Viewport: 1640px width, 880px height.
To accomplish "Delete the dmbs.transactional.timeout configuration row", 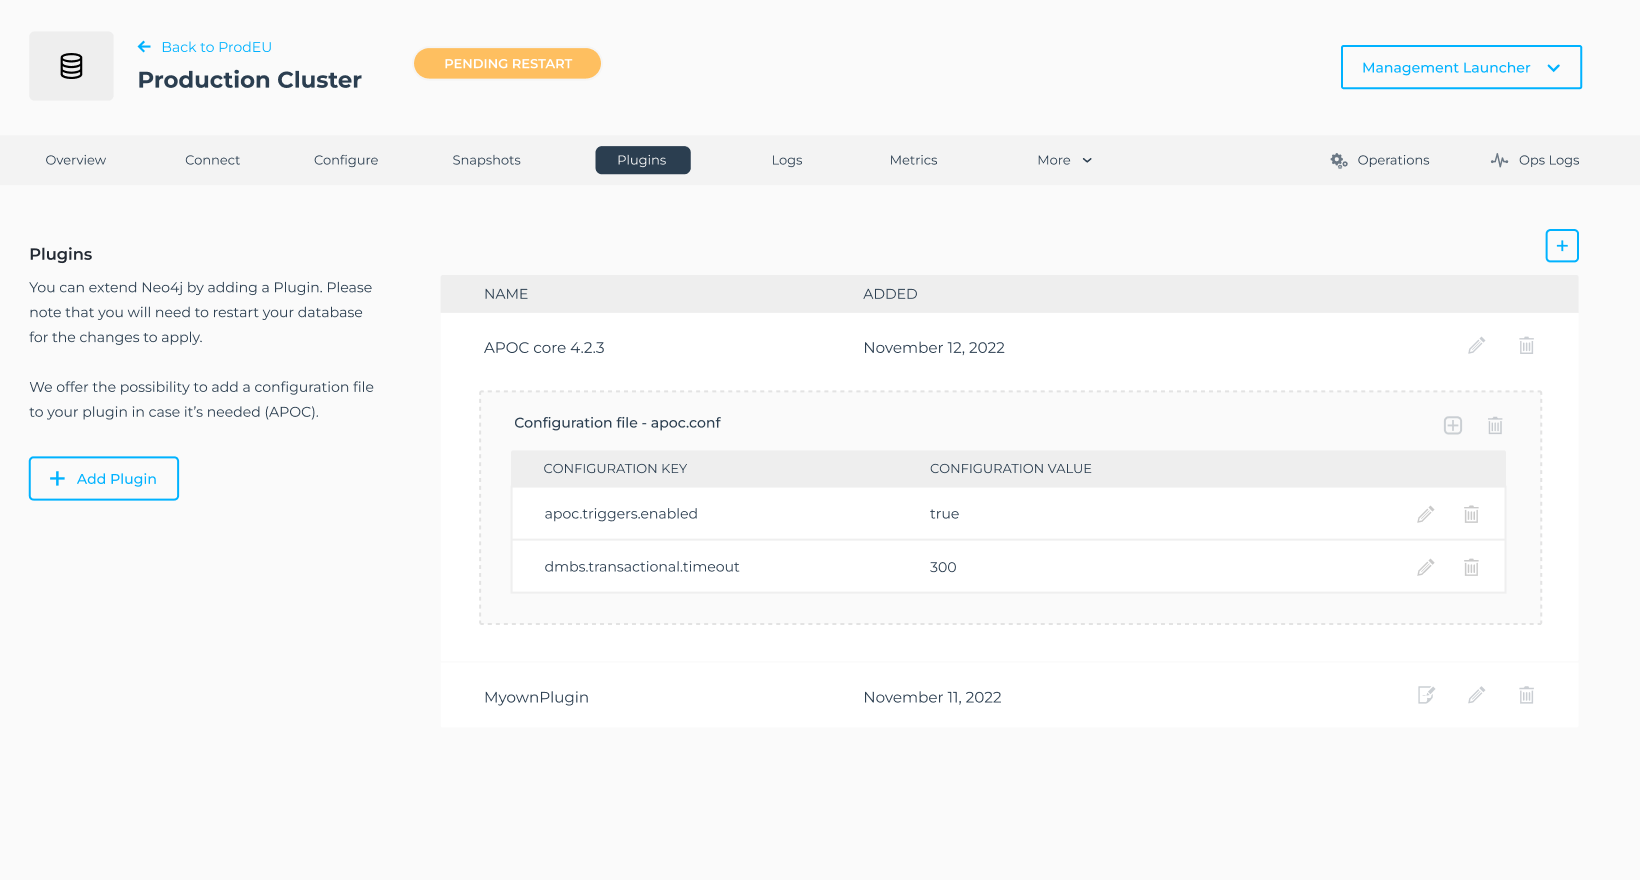I will point(1471,567).
